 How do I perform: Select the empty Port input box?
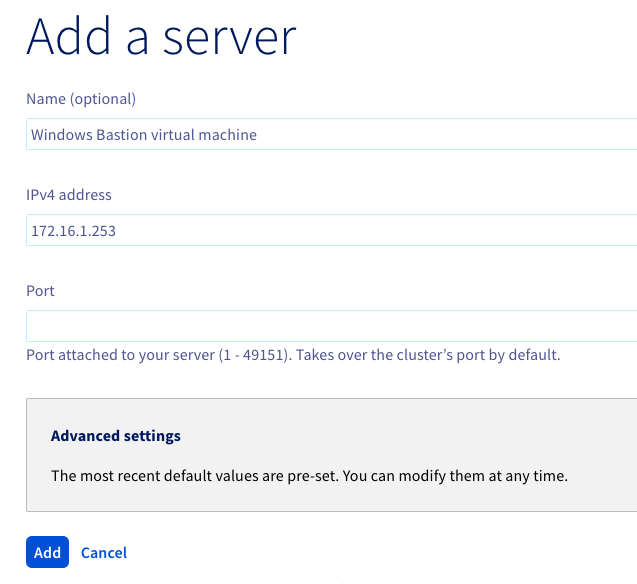(x=332, y=326)
